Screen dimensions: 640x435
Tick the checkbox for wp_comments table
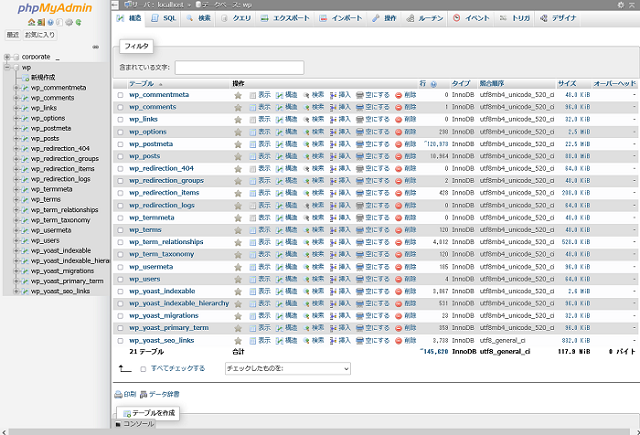point(120,107)
